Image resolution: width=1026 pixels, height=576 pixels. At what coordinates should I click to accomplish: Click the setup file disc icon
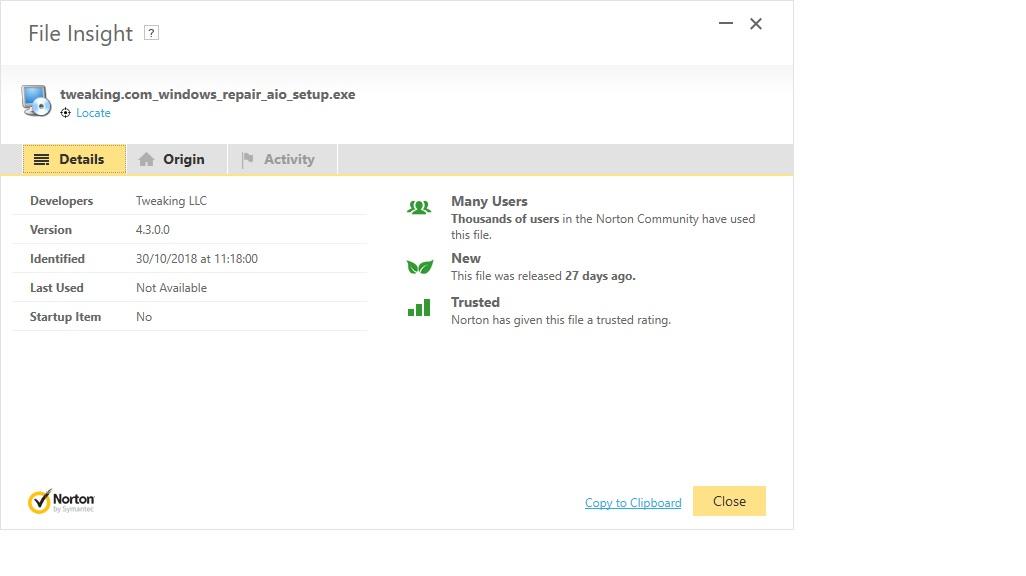[x=36, y=101]
